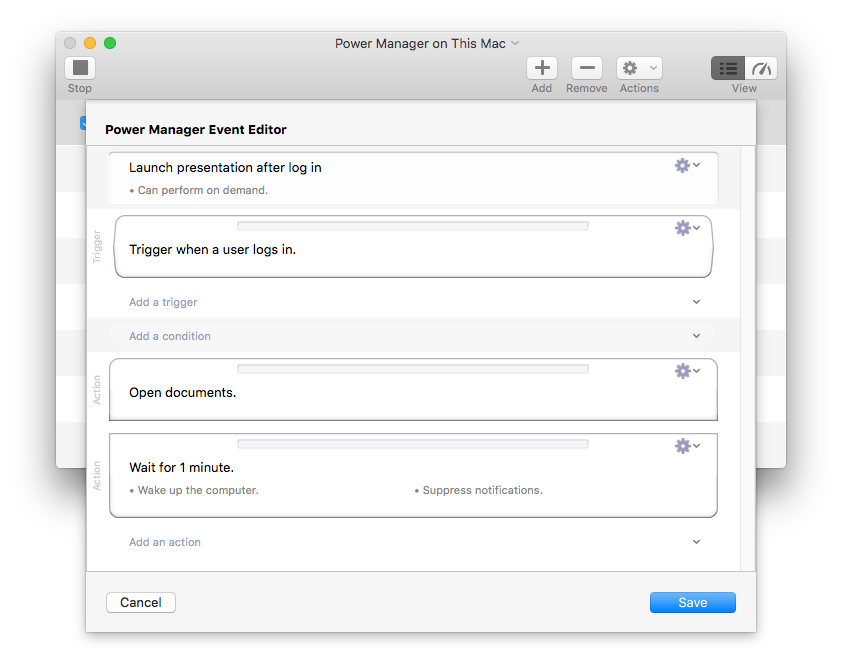This screenshot has width=842, height=653.
Task: Click the Open documents action text
Action: pyautogui.click(x=183, y=393)
